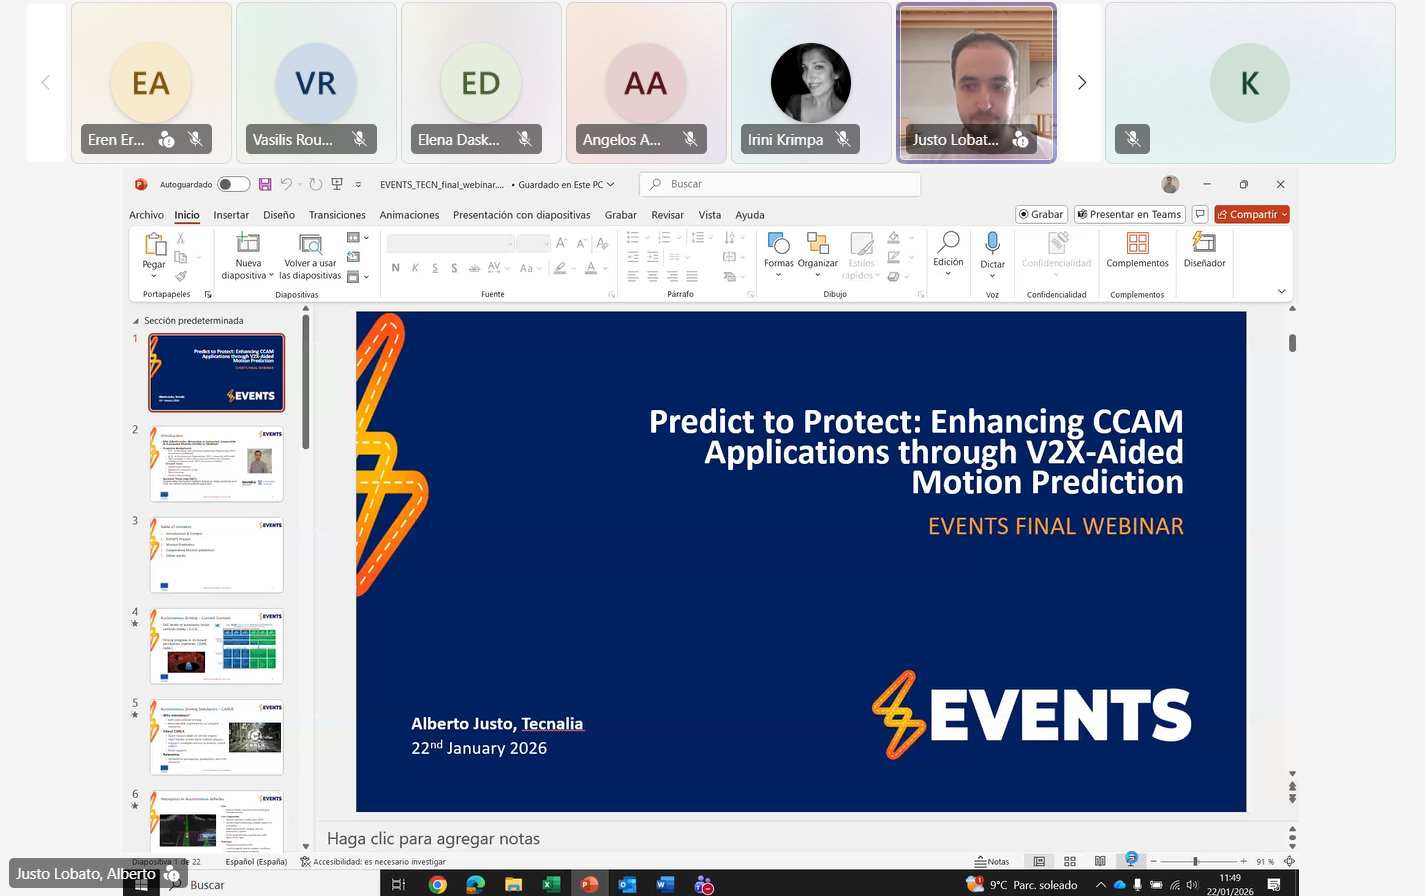Check accessibility status in the status bar

372,861
